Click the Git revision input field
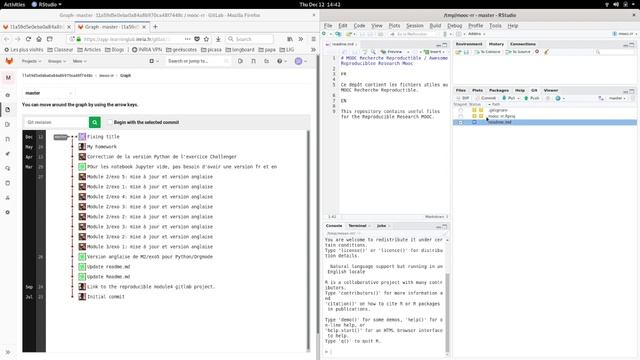This screenshot has height=360, width=640. tap(56, 122)
